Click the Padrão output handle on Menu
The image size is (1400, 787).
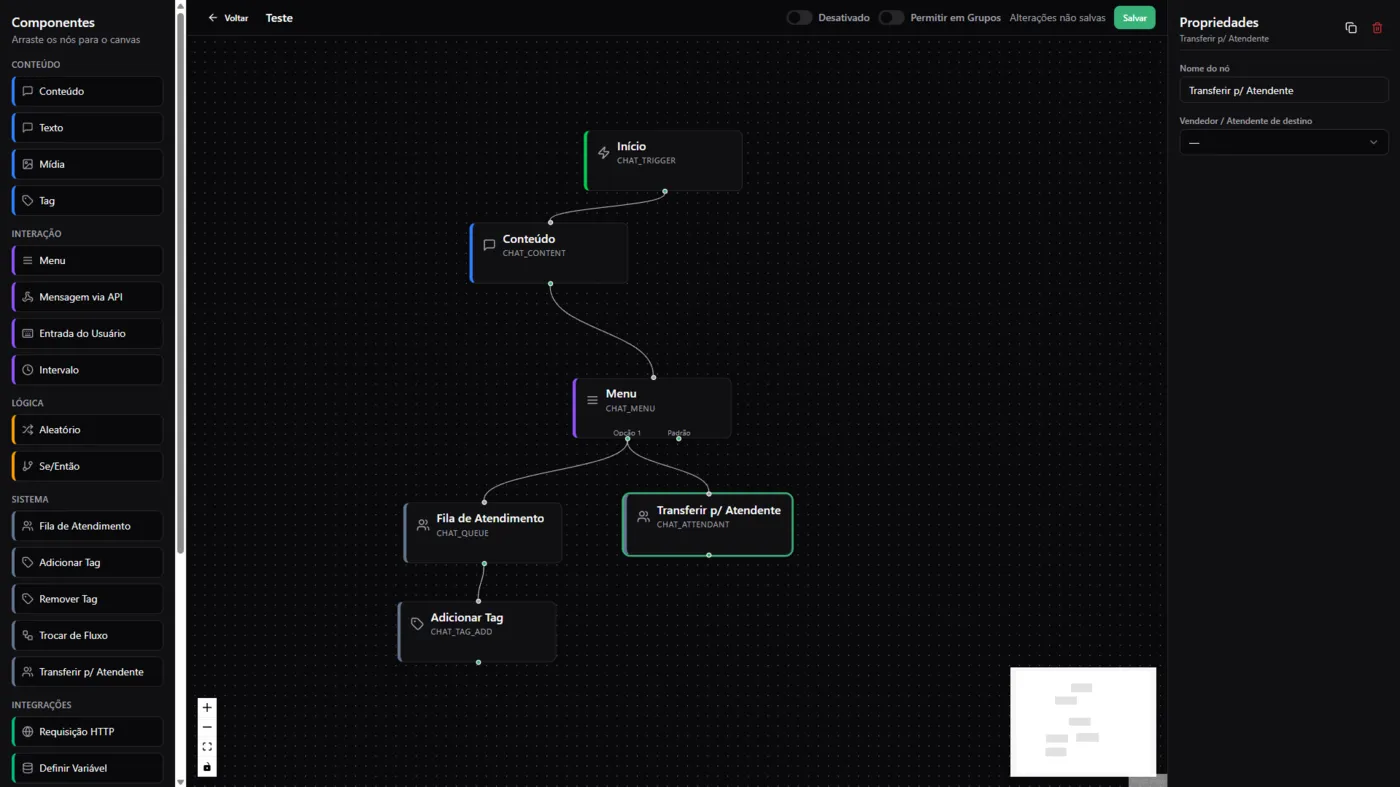point(679,438)
